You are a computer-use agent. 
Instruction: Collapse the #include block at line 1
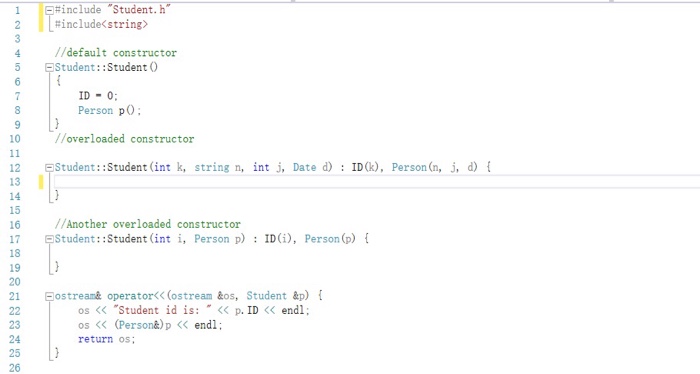[50, 10]
